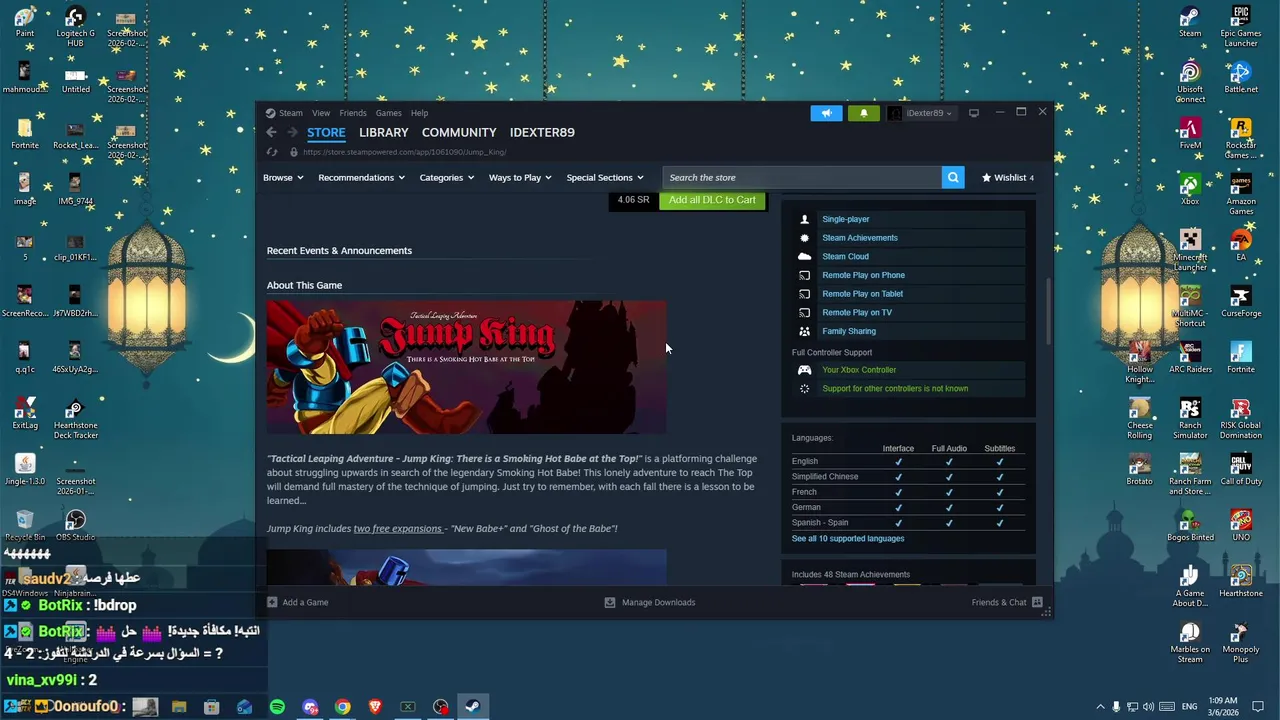
Task: Click the Steam Achievements feature link
Action: coord(860,238)
